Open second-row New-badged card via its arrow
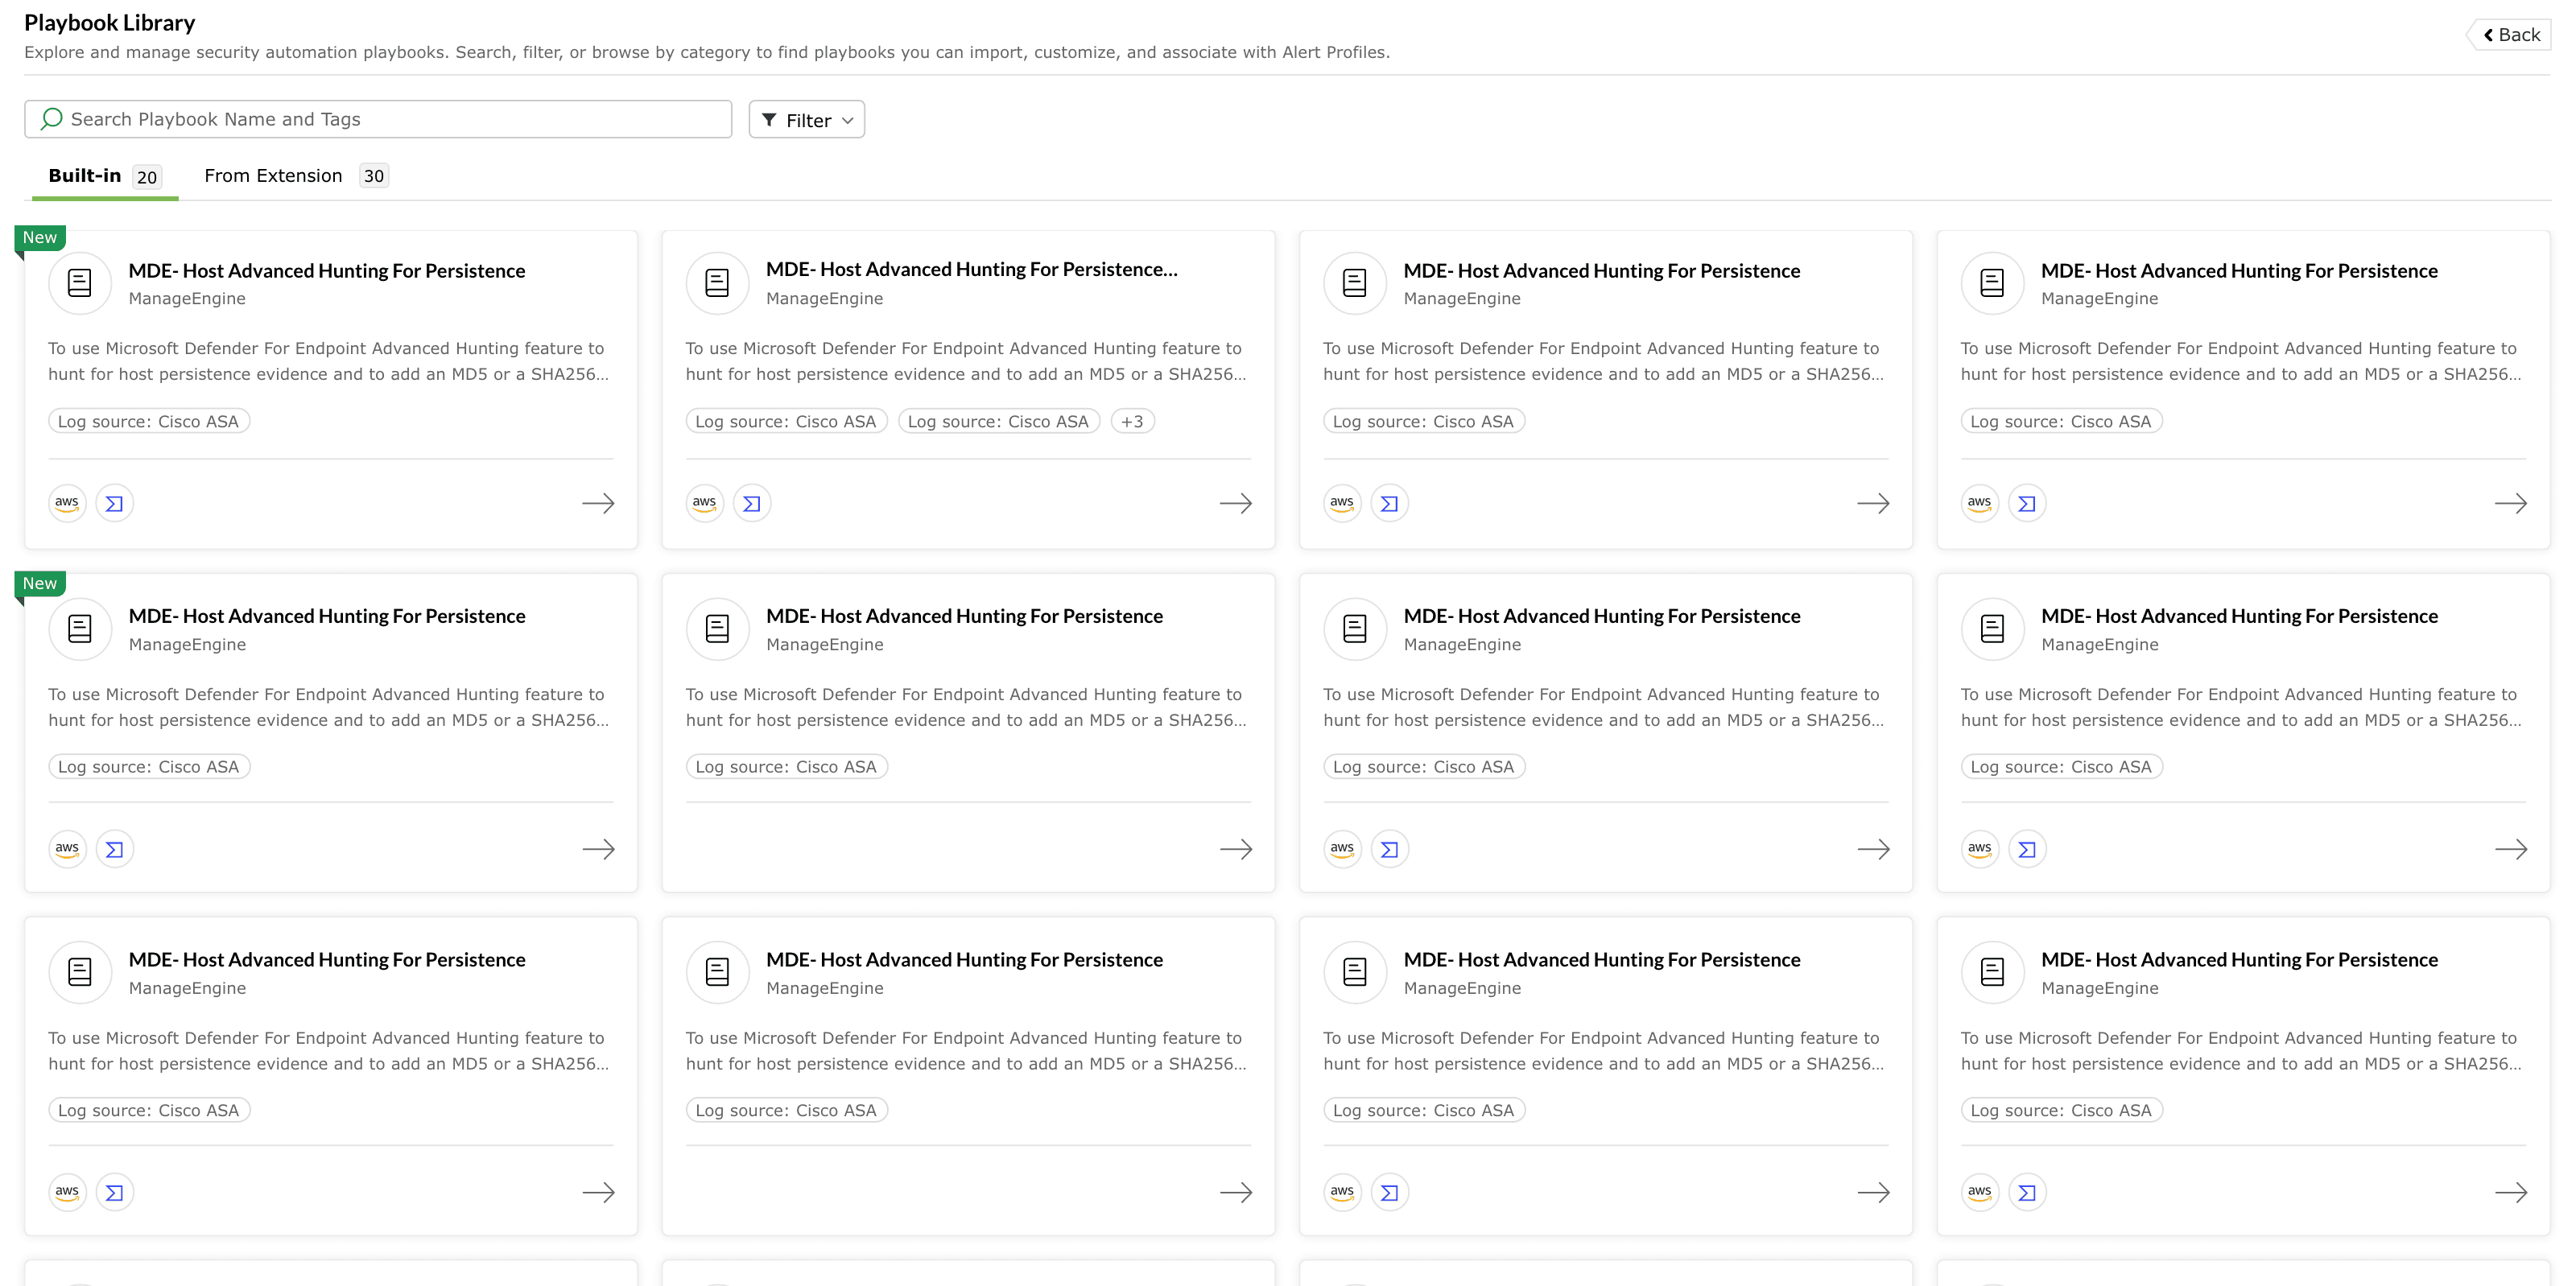The height and width of the screenshot is (1286, 2576). click(598, 849)
